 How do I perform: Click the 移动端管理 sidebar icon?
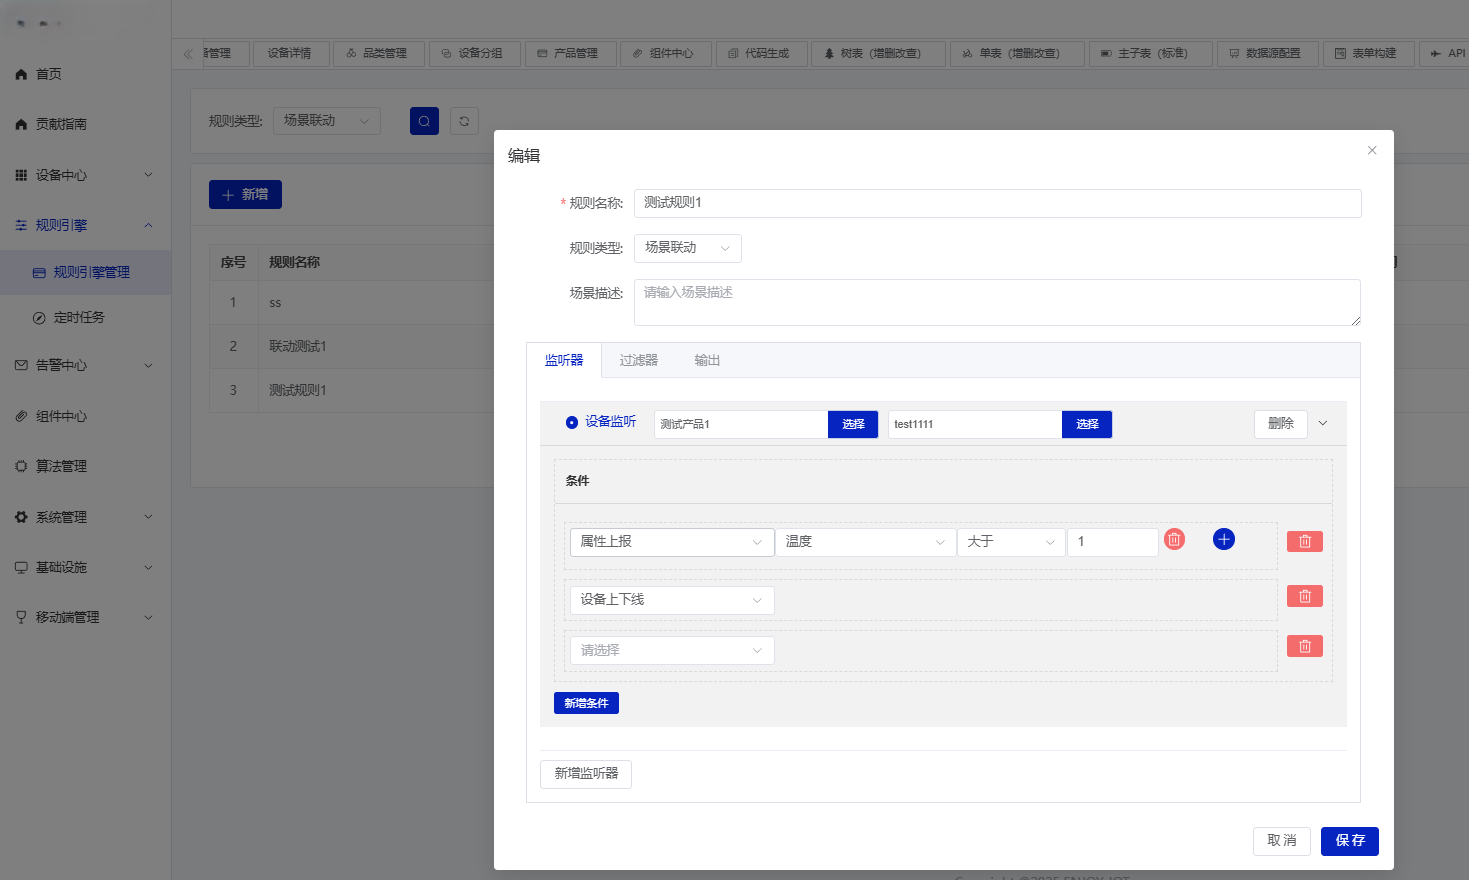coord(21,617)
